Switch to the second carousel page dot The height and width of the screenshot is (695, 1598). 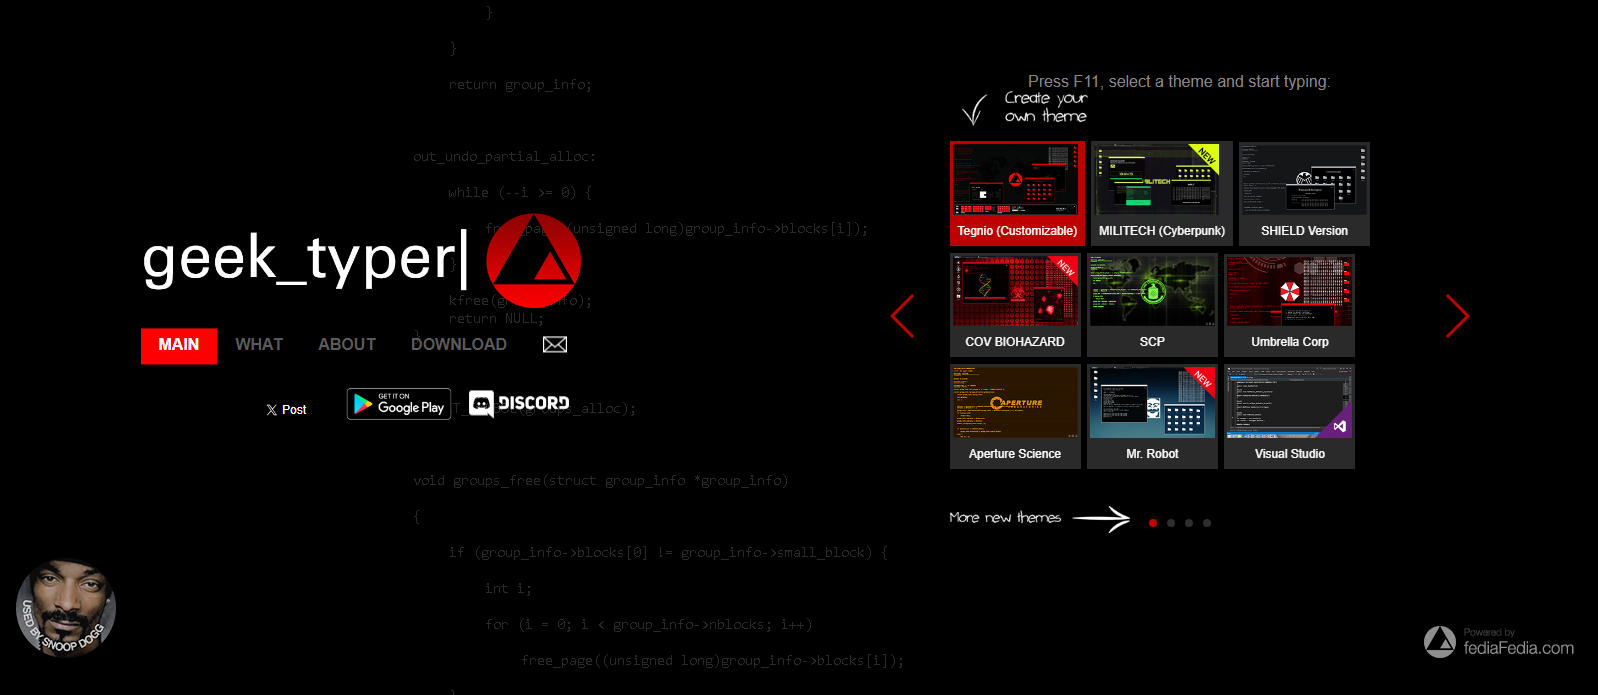click(x=1171, y=523)
